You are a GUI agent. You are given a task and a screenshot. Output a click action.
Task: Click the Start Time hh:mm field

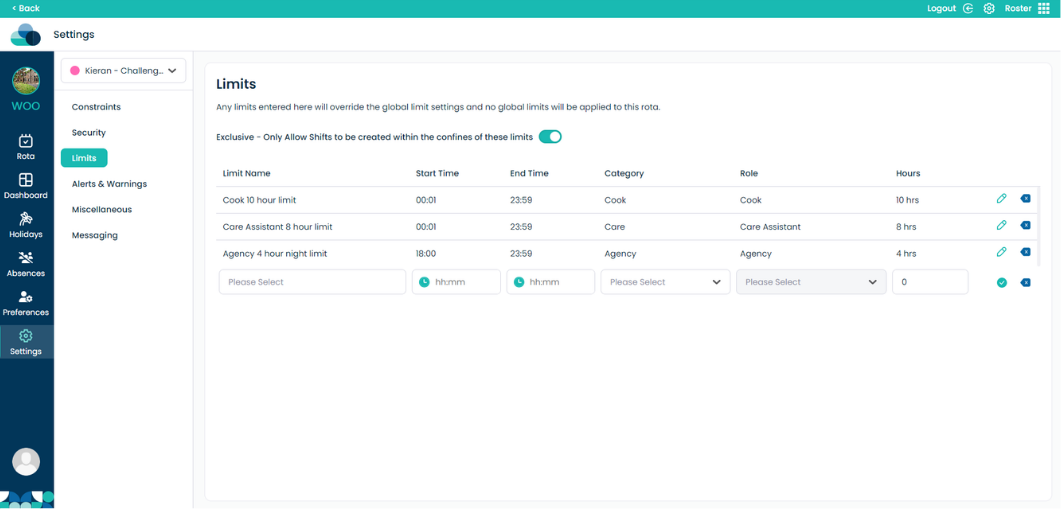[x=456, y=282]
